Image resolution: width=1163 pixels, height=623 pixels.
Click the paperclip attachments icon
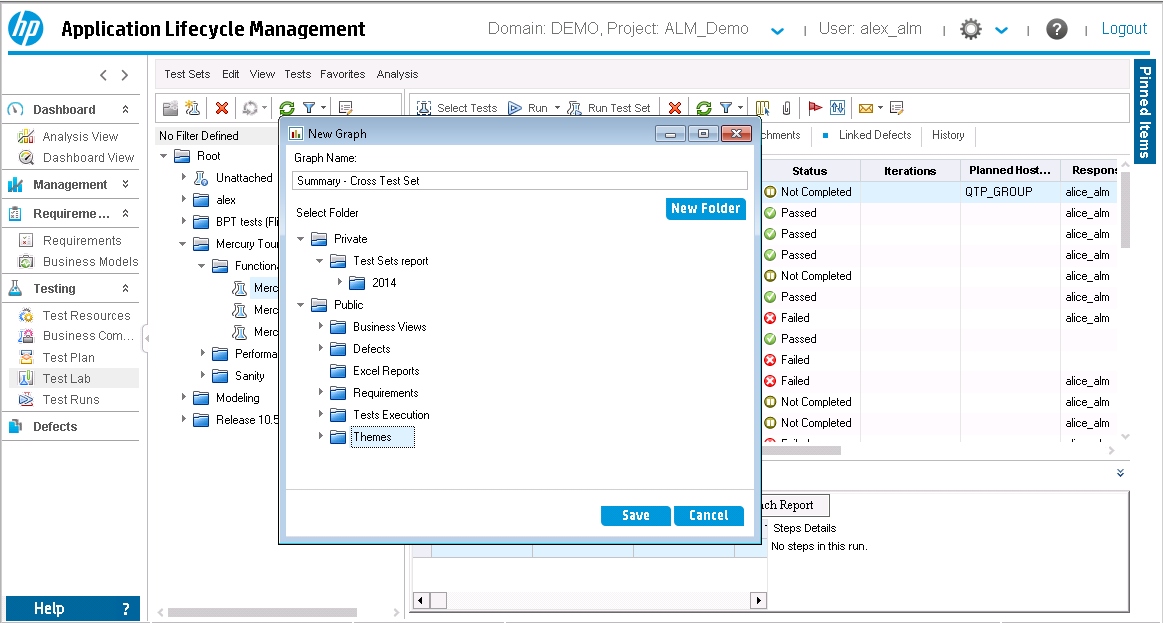click(786, 108)
